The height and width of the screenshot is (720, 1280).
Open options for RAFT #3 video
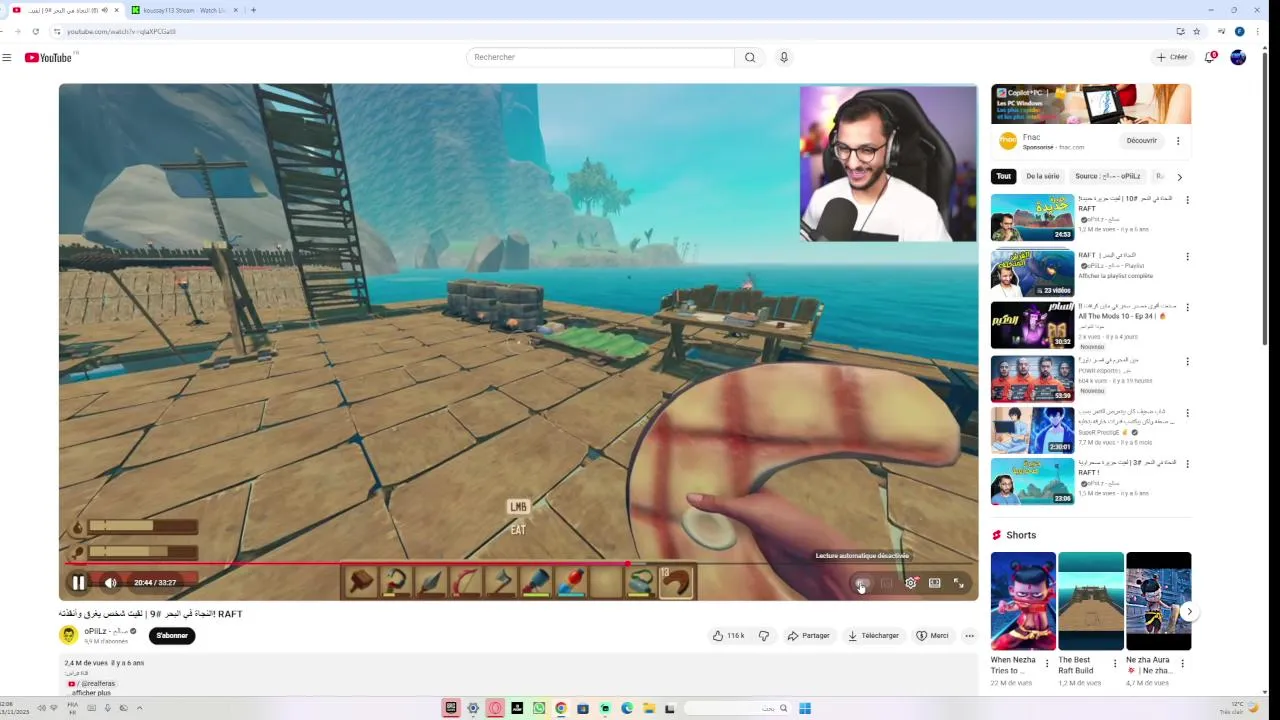pos(1187,465)
